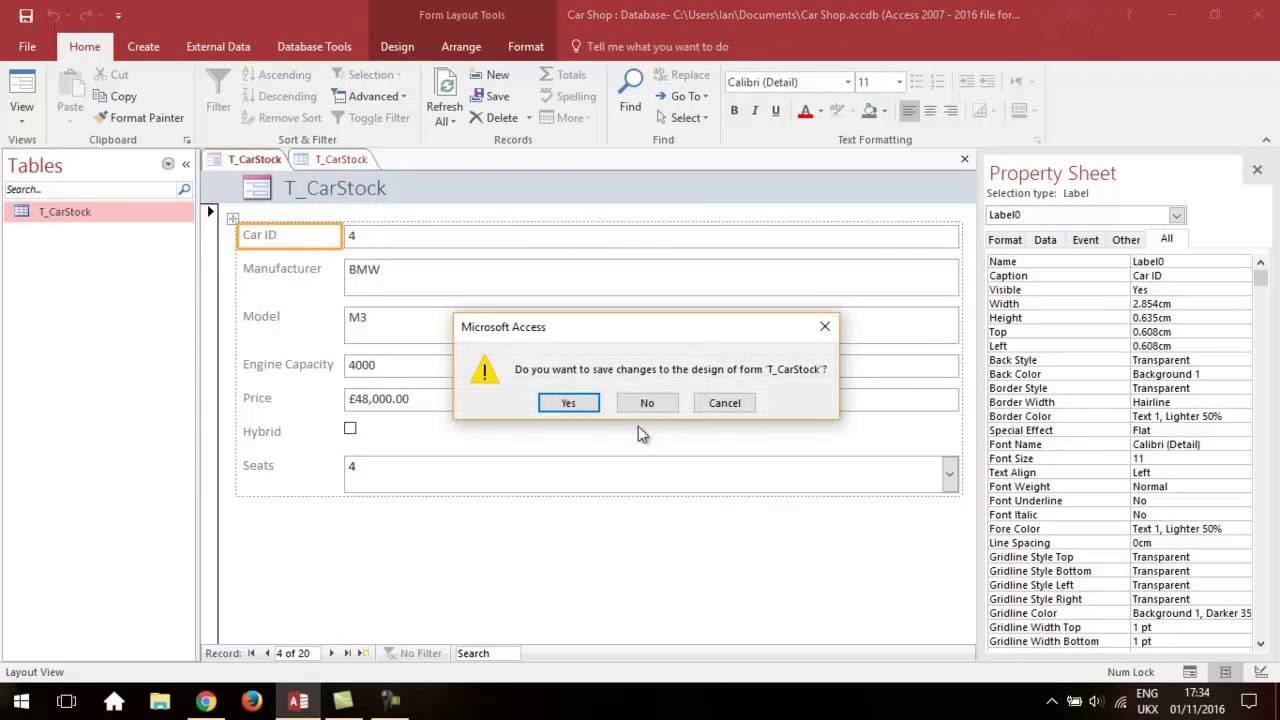Tick the Hybrid checkbox
The height and width of the screenshot is (720, 1280).
tap(350, 429)
